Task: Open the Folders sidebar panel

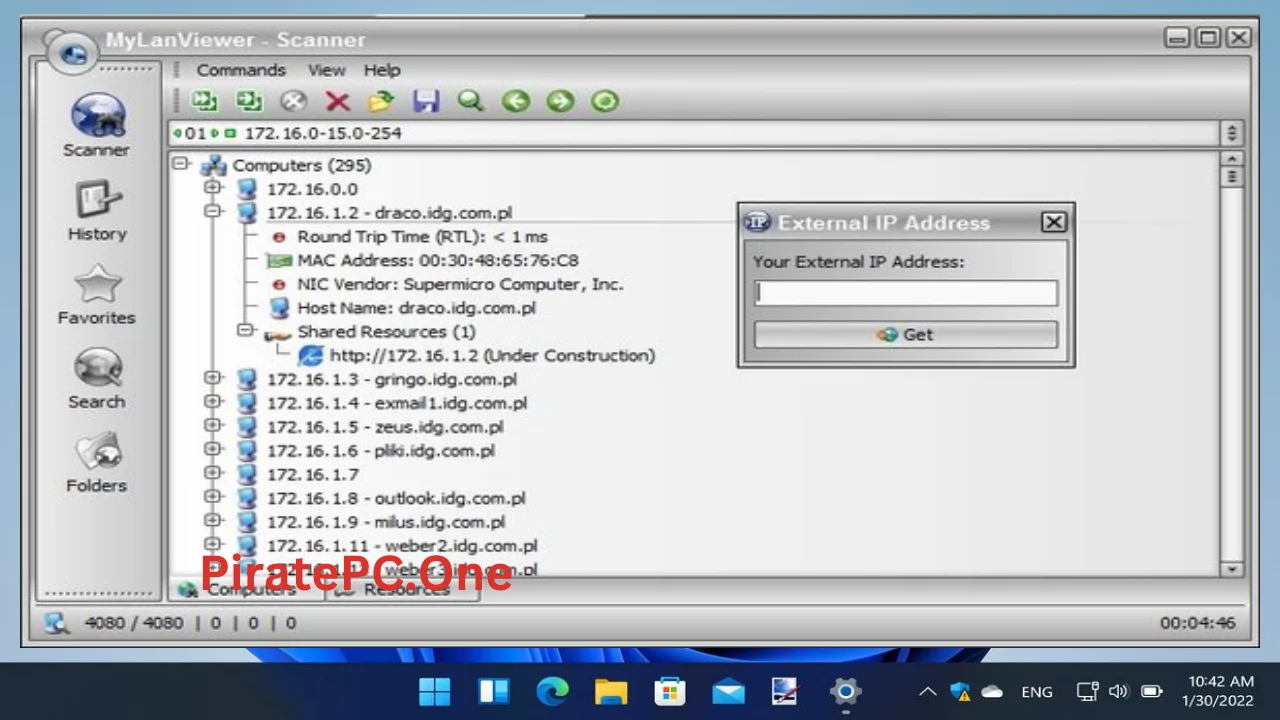Action: 97,464
